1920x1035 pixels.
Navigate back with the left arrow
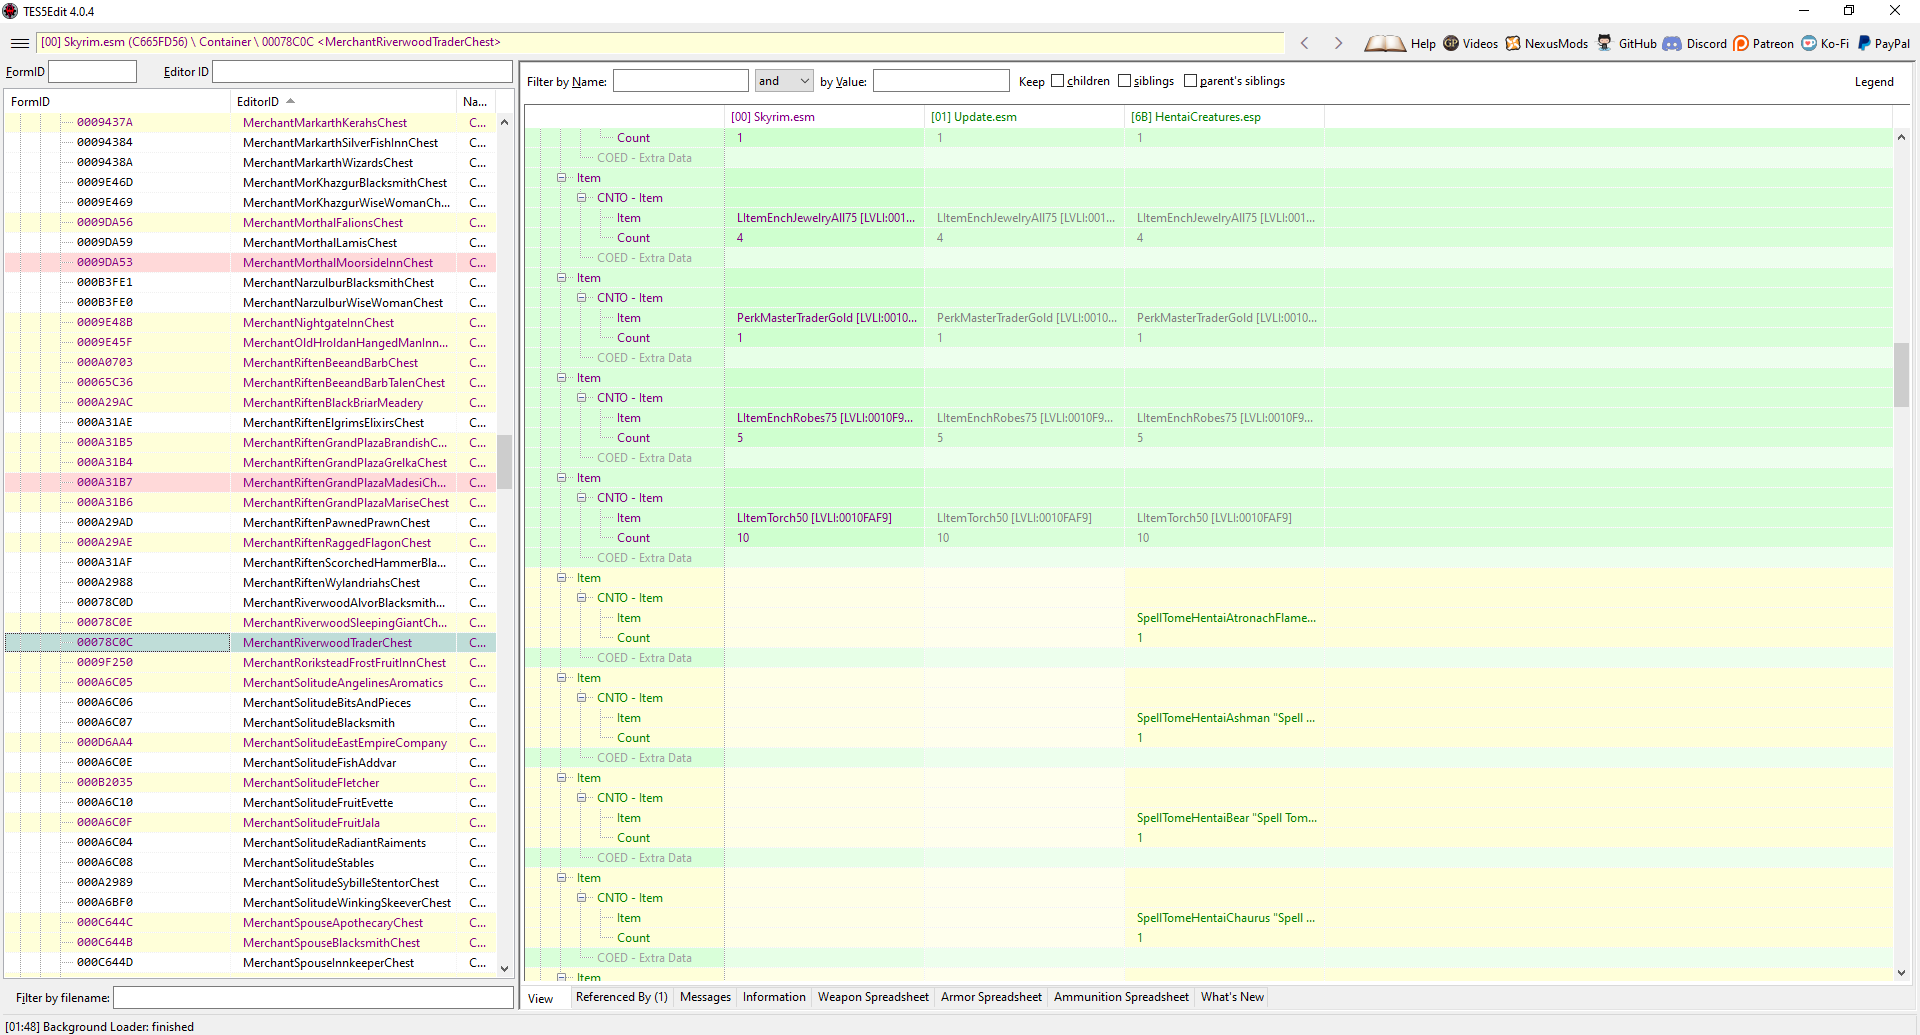(x=1304, y=43)
